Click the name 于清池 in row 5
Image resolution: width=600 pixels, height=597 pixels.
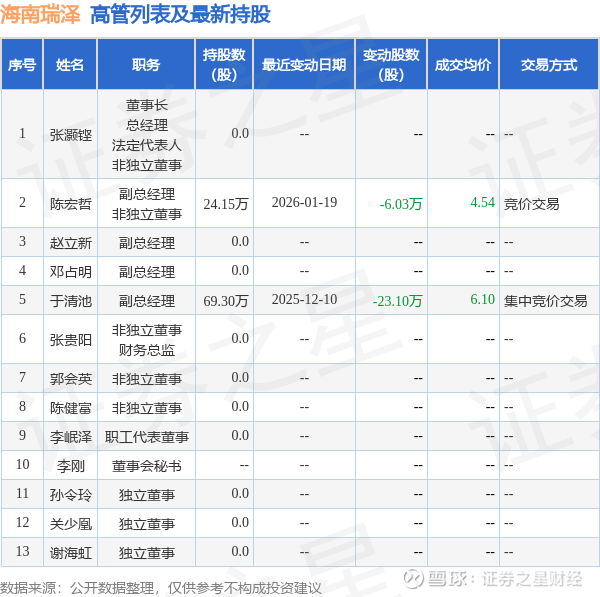70,300
